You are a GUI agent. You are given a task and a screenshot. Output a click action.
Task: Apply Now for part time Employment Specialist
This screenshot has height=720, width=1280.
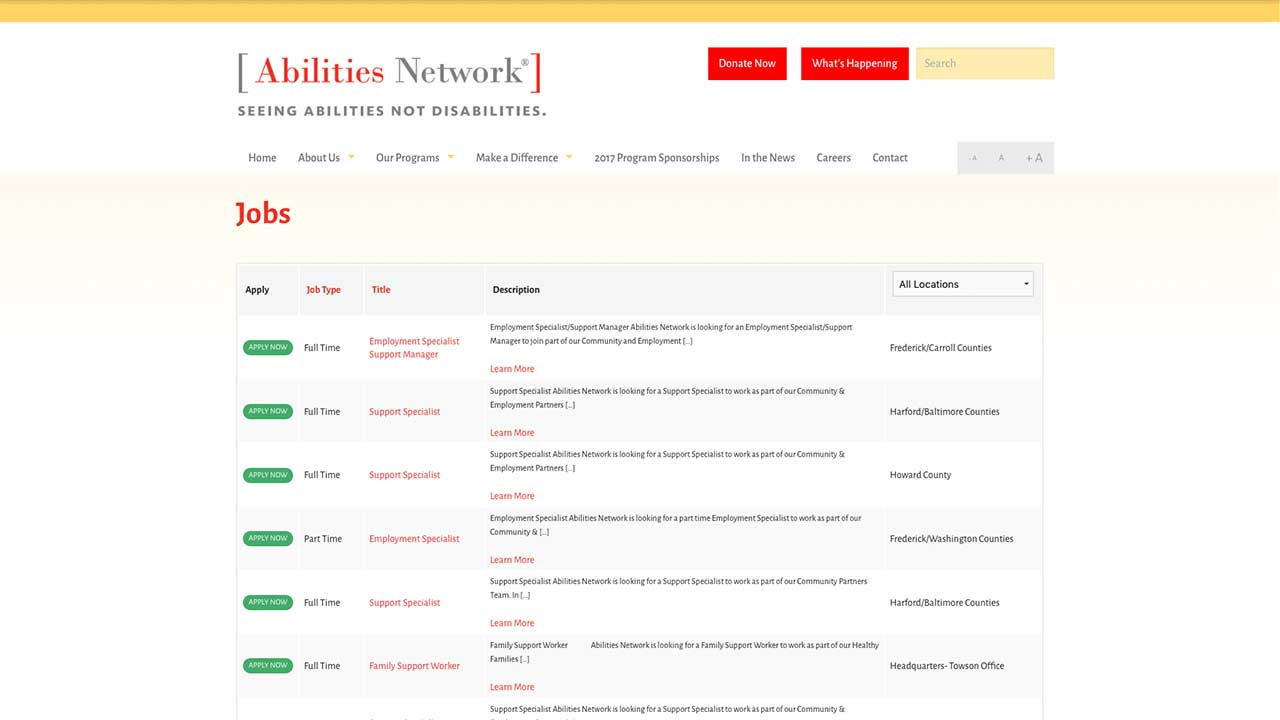coord(268,538)
